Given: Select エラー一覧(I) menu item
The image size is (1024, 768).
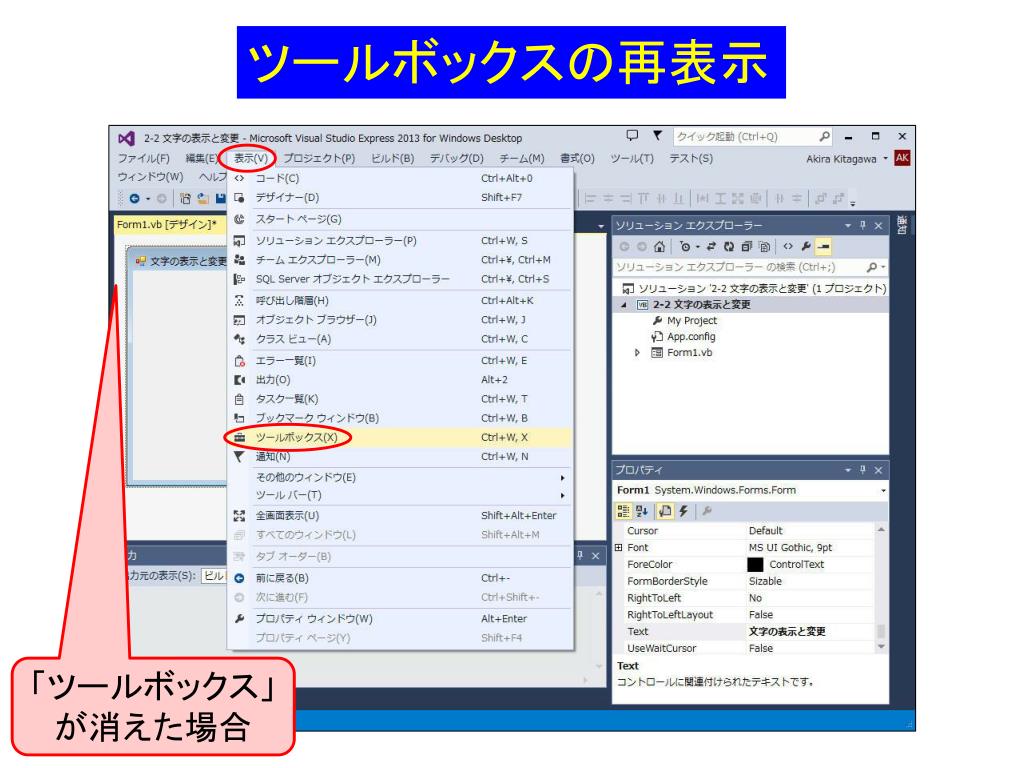Looking at the screenshot, I should [x=401, y=360].
